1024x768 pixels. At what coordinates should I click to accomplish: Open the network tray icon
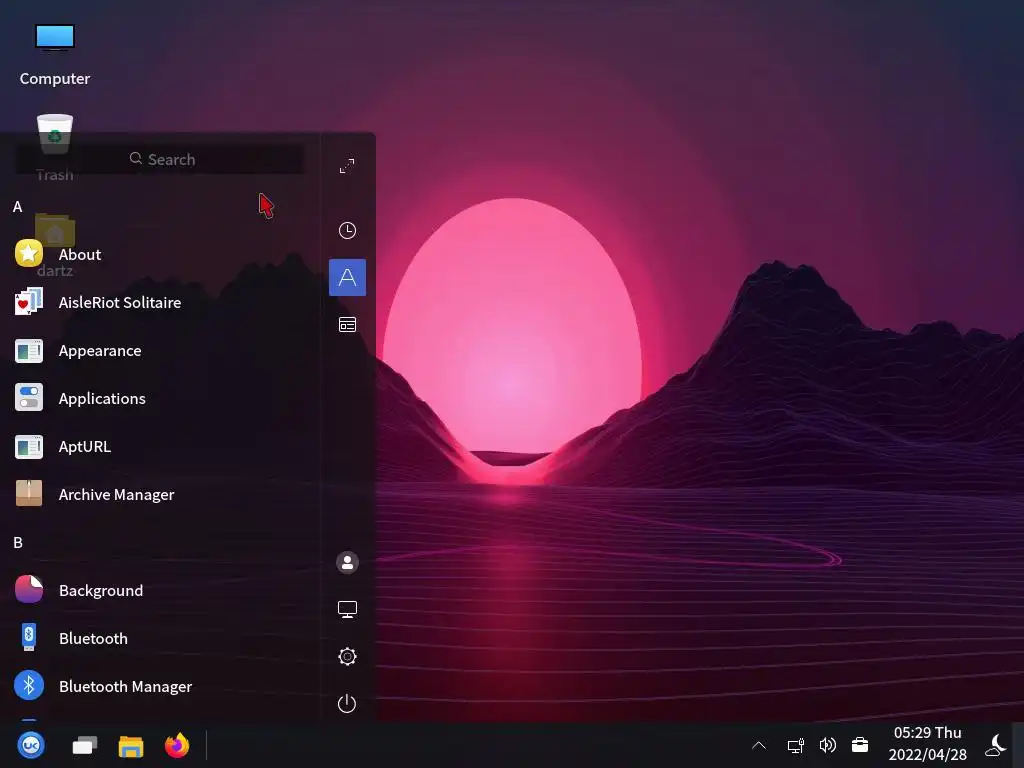[795, 745]
